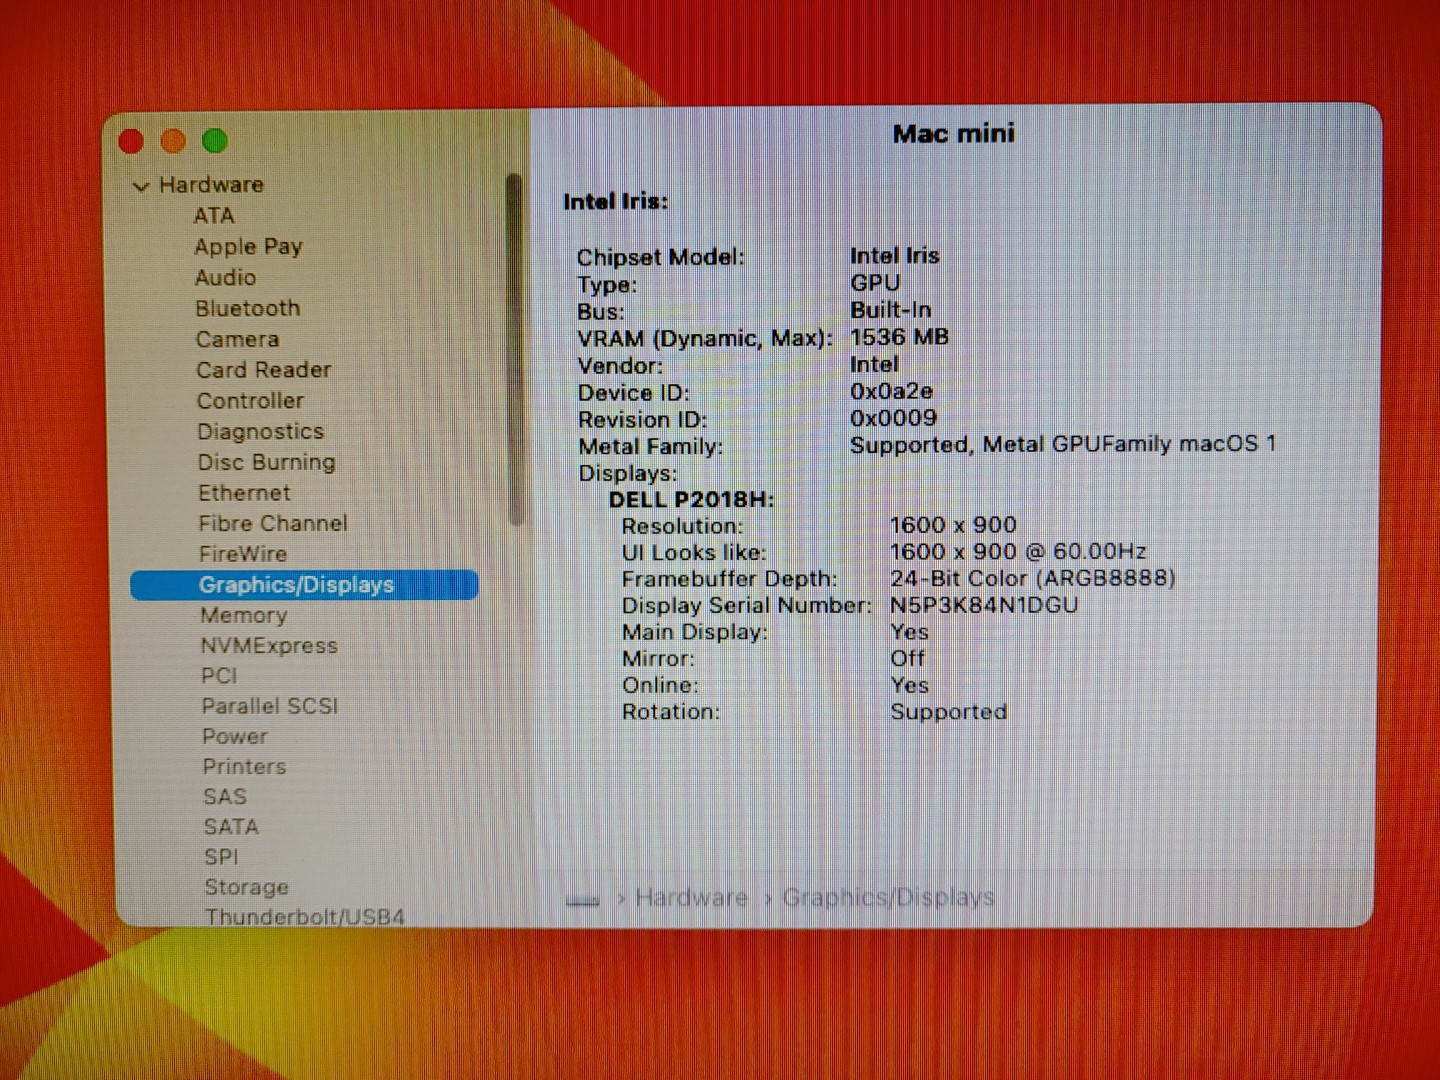Select Audio in the sidebar
This screenshot has width=1440, height=1080.
(225, 278)
